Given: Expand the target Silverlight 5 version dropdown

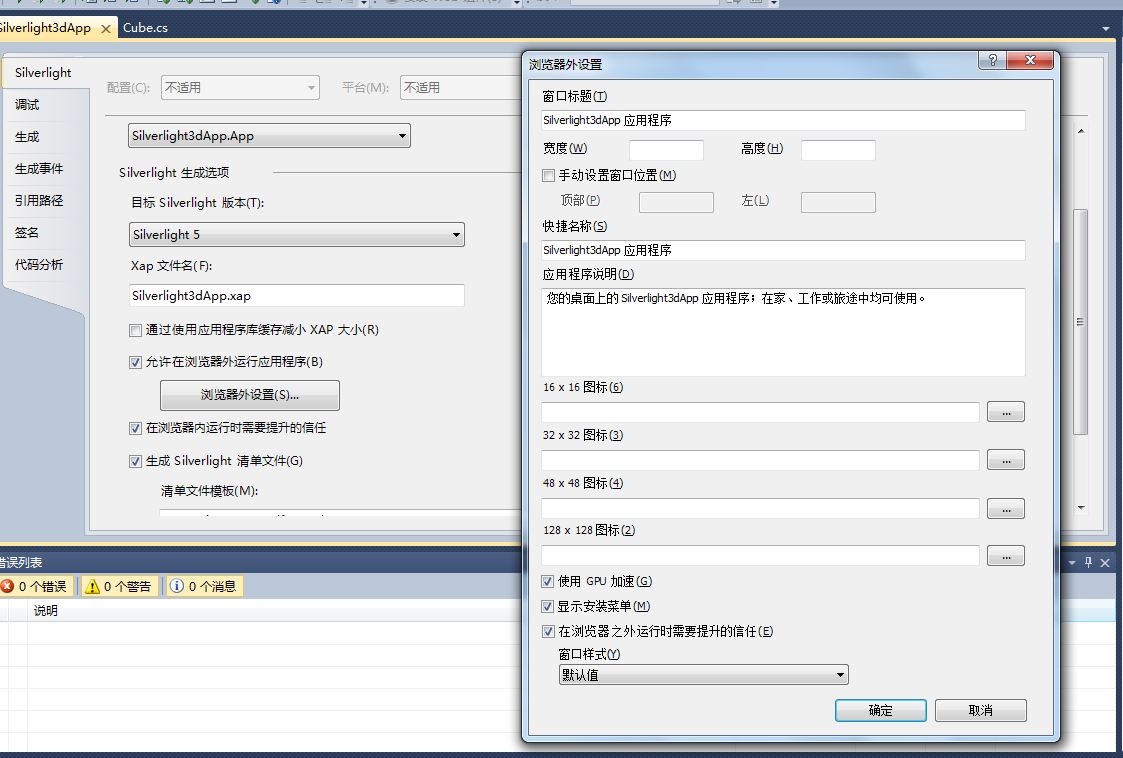Looking at the screenshot, I should click(x=297, y=235).
